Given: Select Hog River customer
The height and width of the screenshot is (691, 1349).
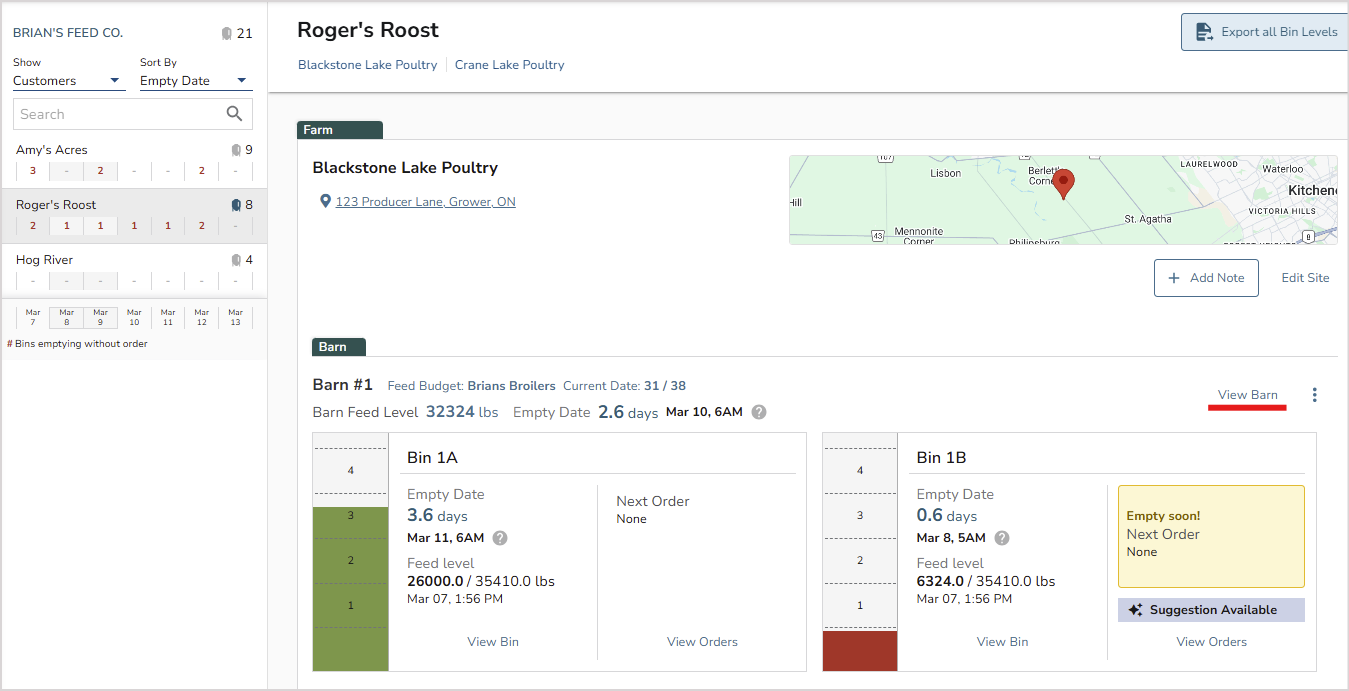Looking at the screenshot, I should [x=134, y=270].
